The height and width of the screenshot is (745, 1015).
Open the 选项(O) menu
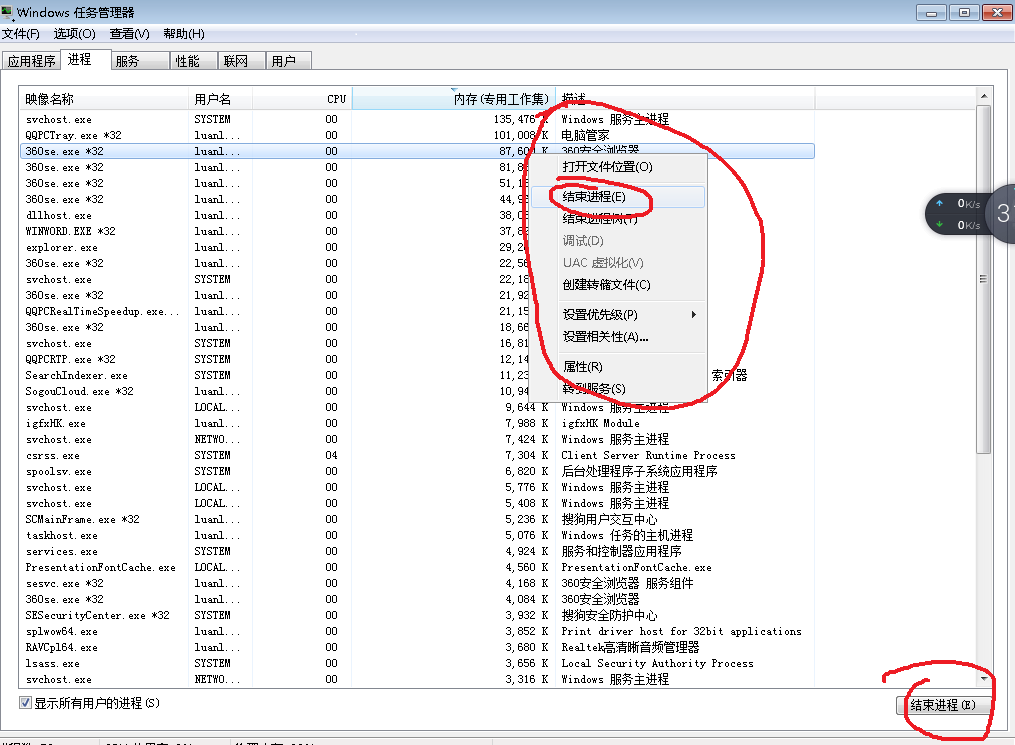tap(74, 34)
